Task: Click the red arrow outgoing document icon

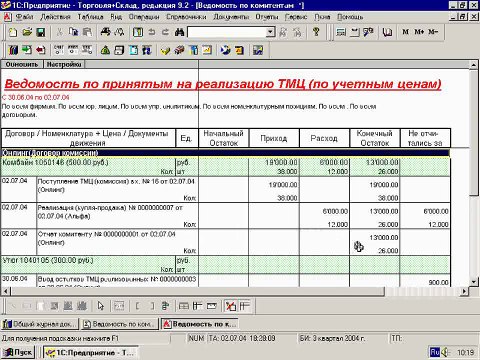Action: click(40, 50)
